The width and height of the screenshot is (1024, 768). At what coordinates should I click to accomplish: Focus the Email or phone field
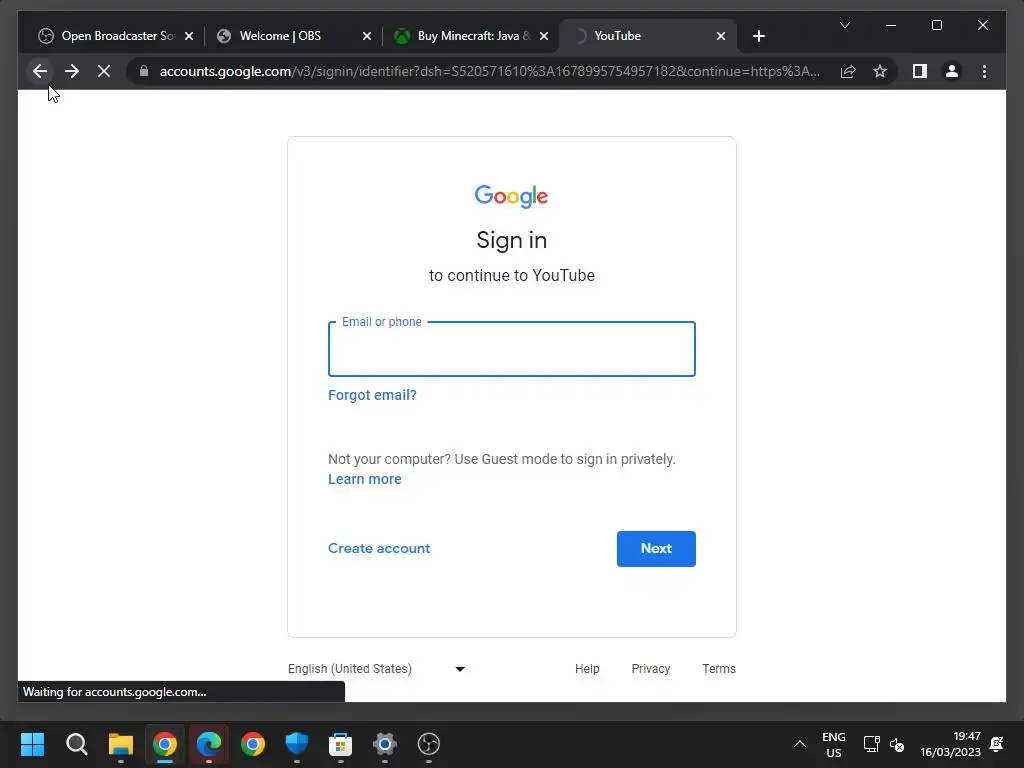tap(511, 349)
